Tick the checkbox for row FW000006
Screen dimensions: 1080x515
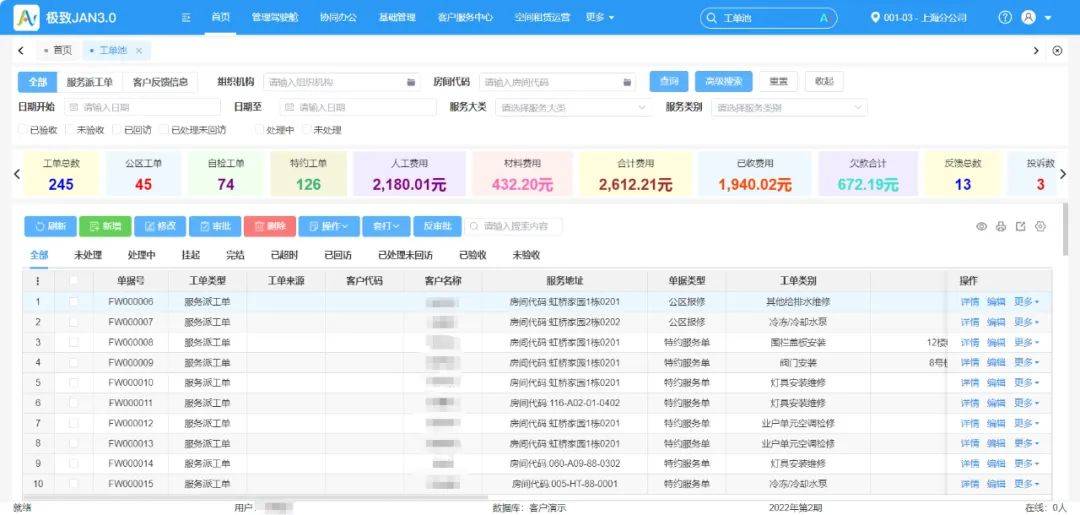coord(73,302)
